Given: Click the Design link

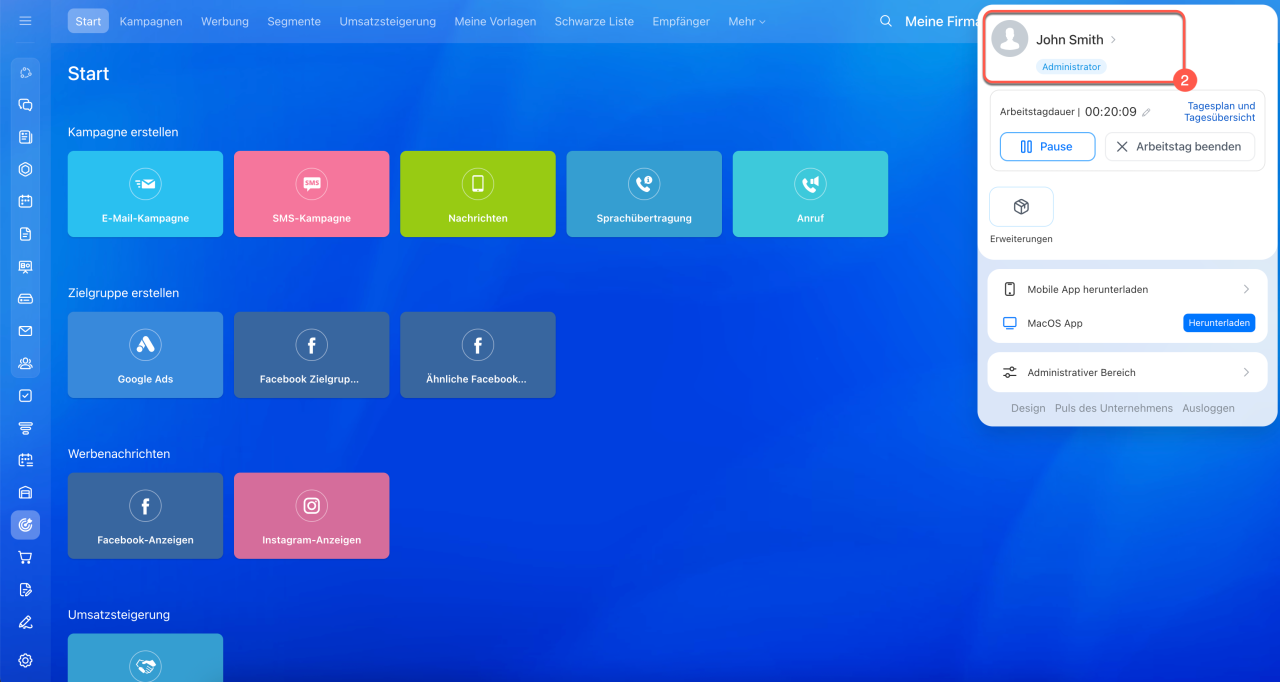Looking at the screenshot, I should 1028,408.
